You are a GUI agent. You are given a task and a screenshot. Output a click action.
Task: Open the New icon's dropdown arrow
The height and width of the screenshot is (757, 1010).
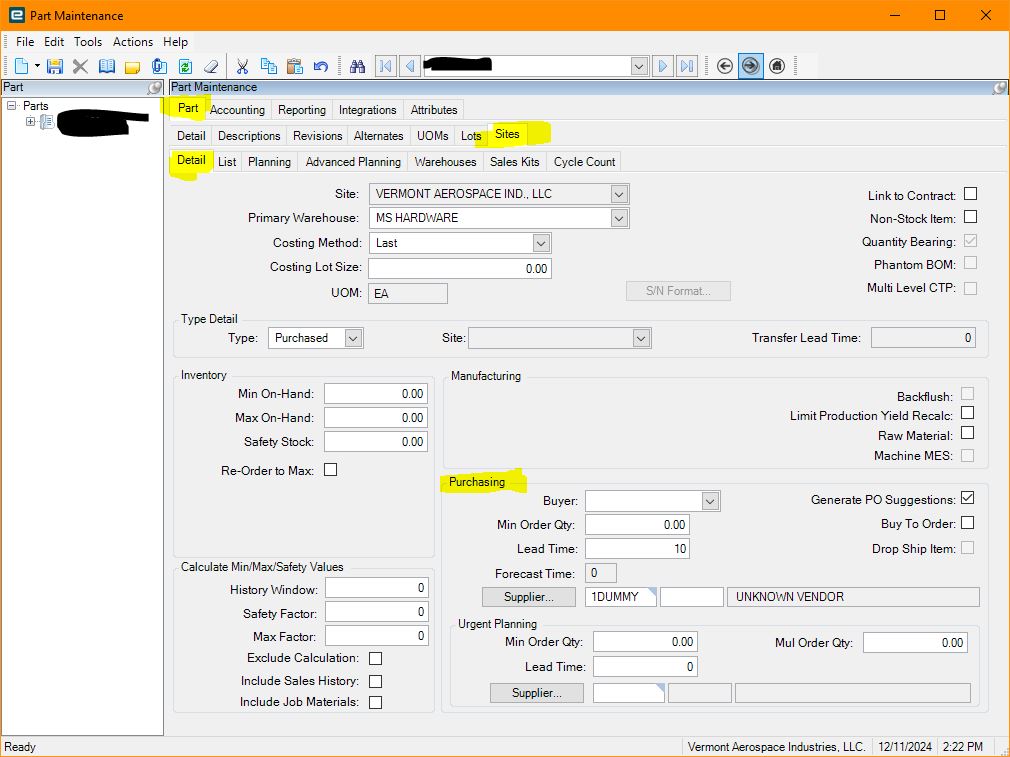click(37, 66)
